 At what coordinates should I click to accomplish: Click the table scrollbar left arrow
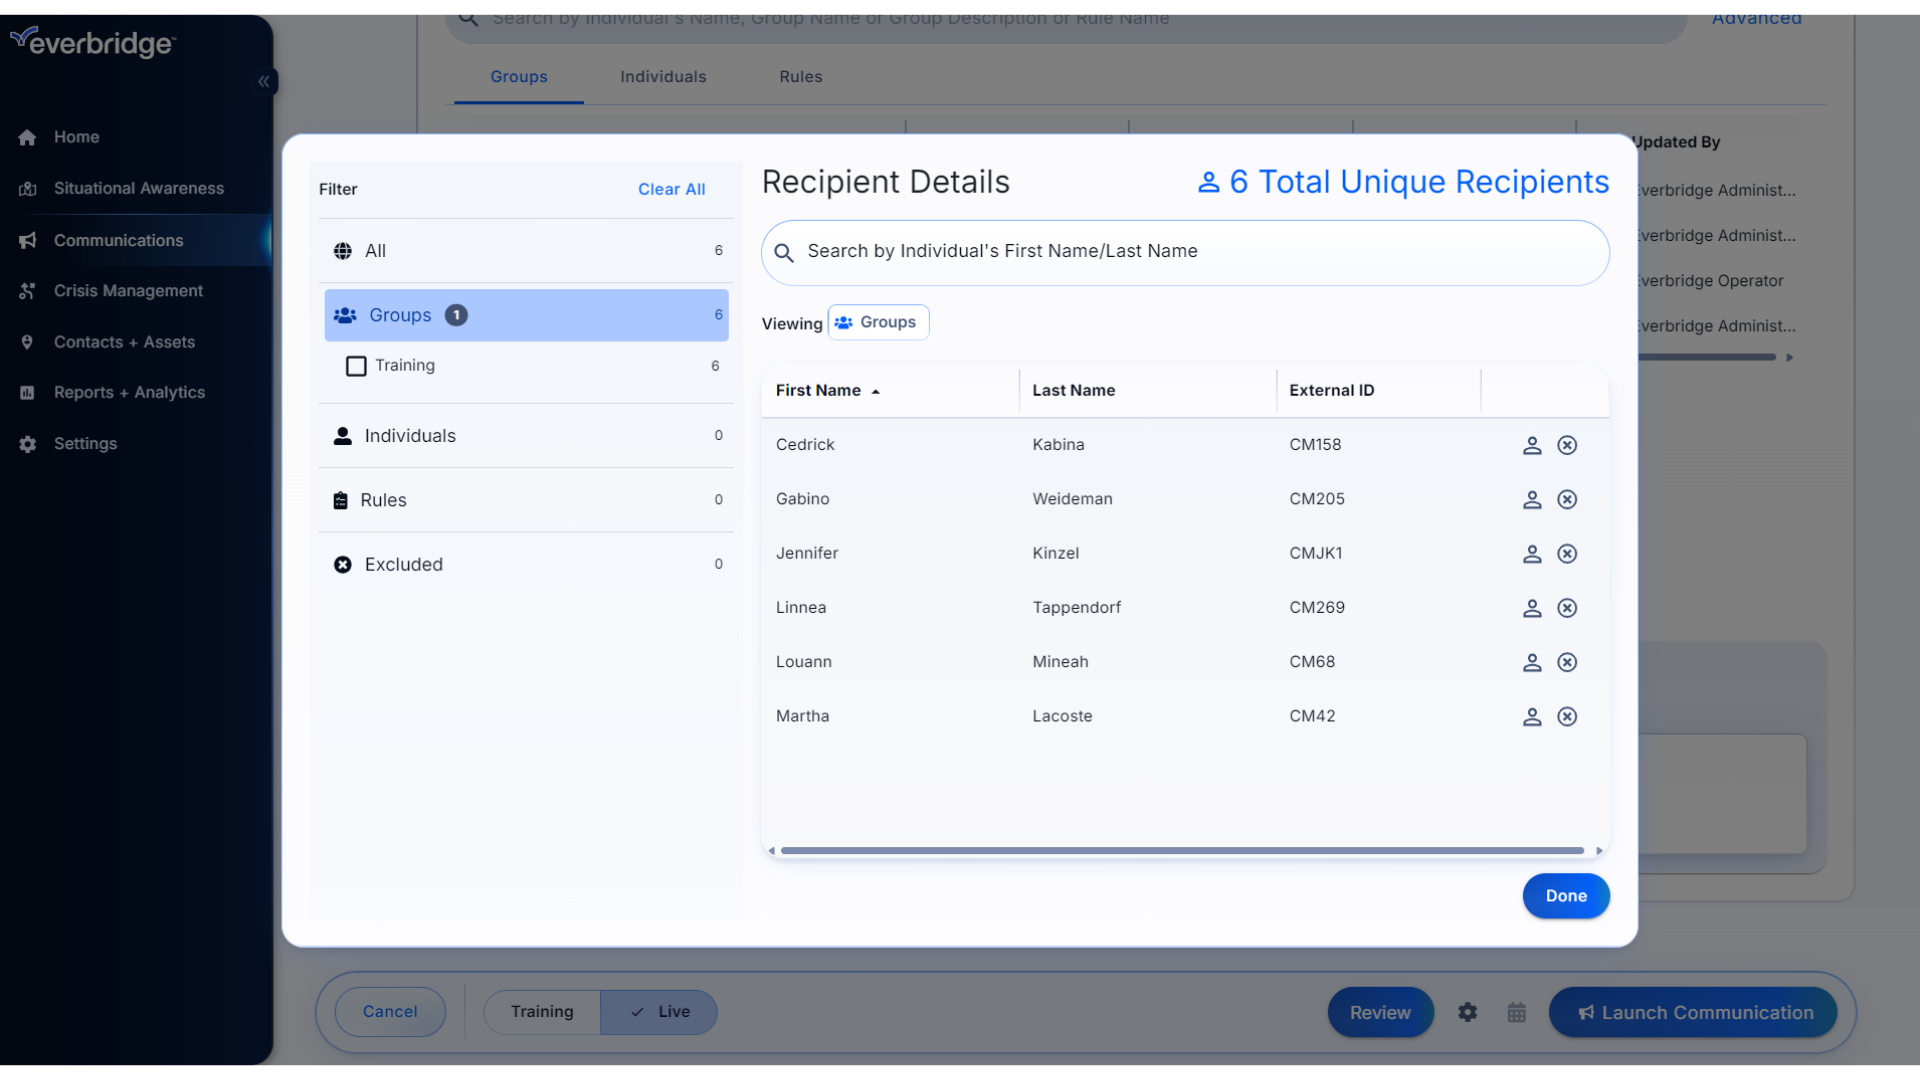[x=771, y=851]
